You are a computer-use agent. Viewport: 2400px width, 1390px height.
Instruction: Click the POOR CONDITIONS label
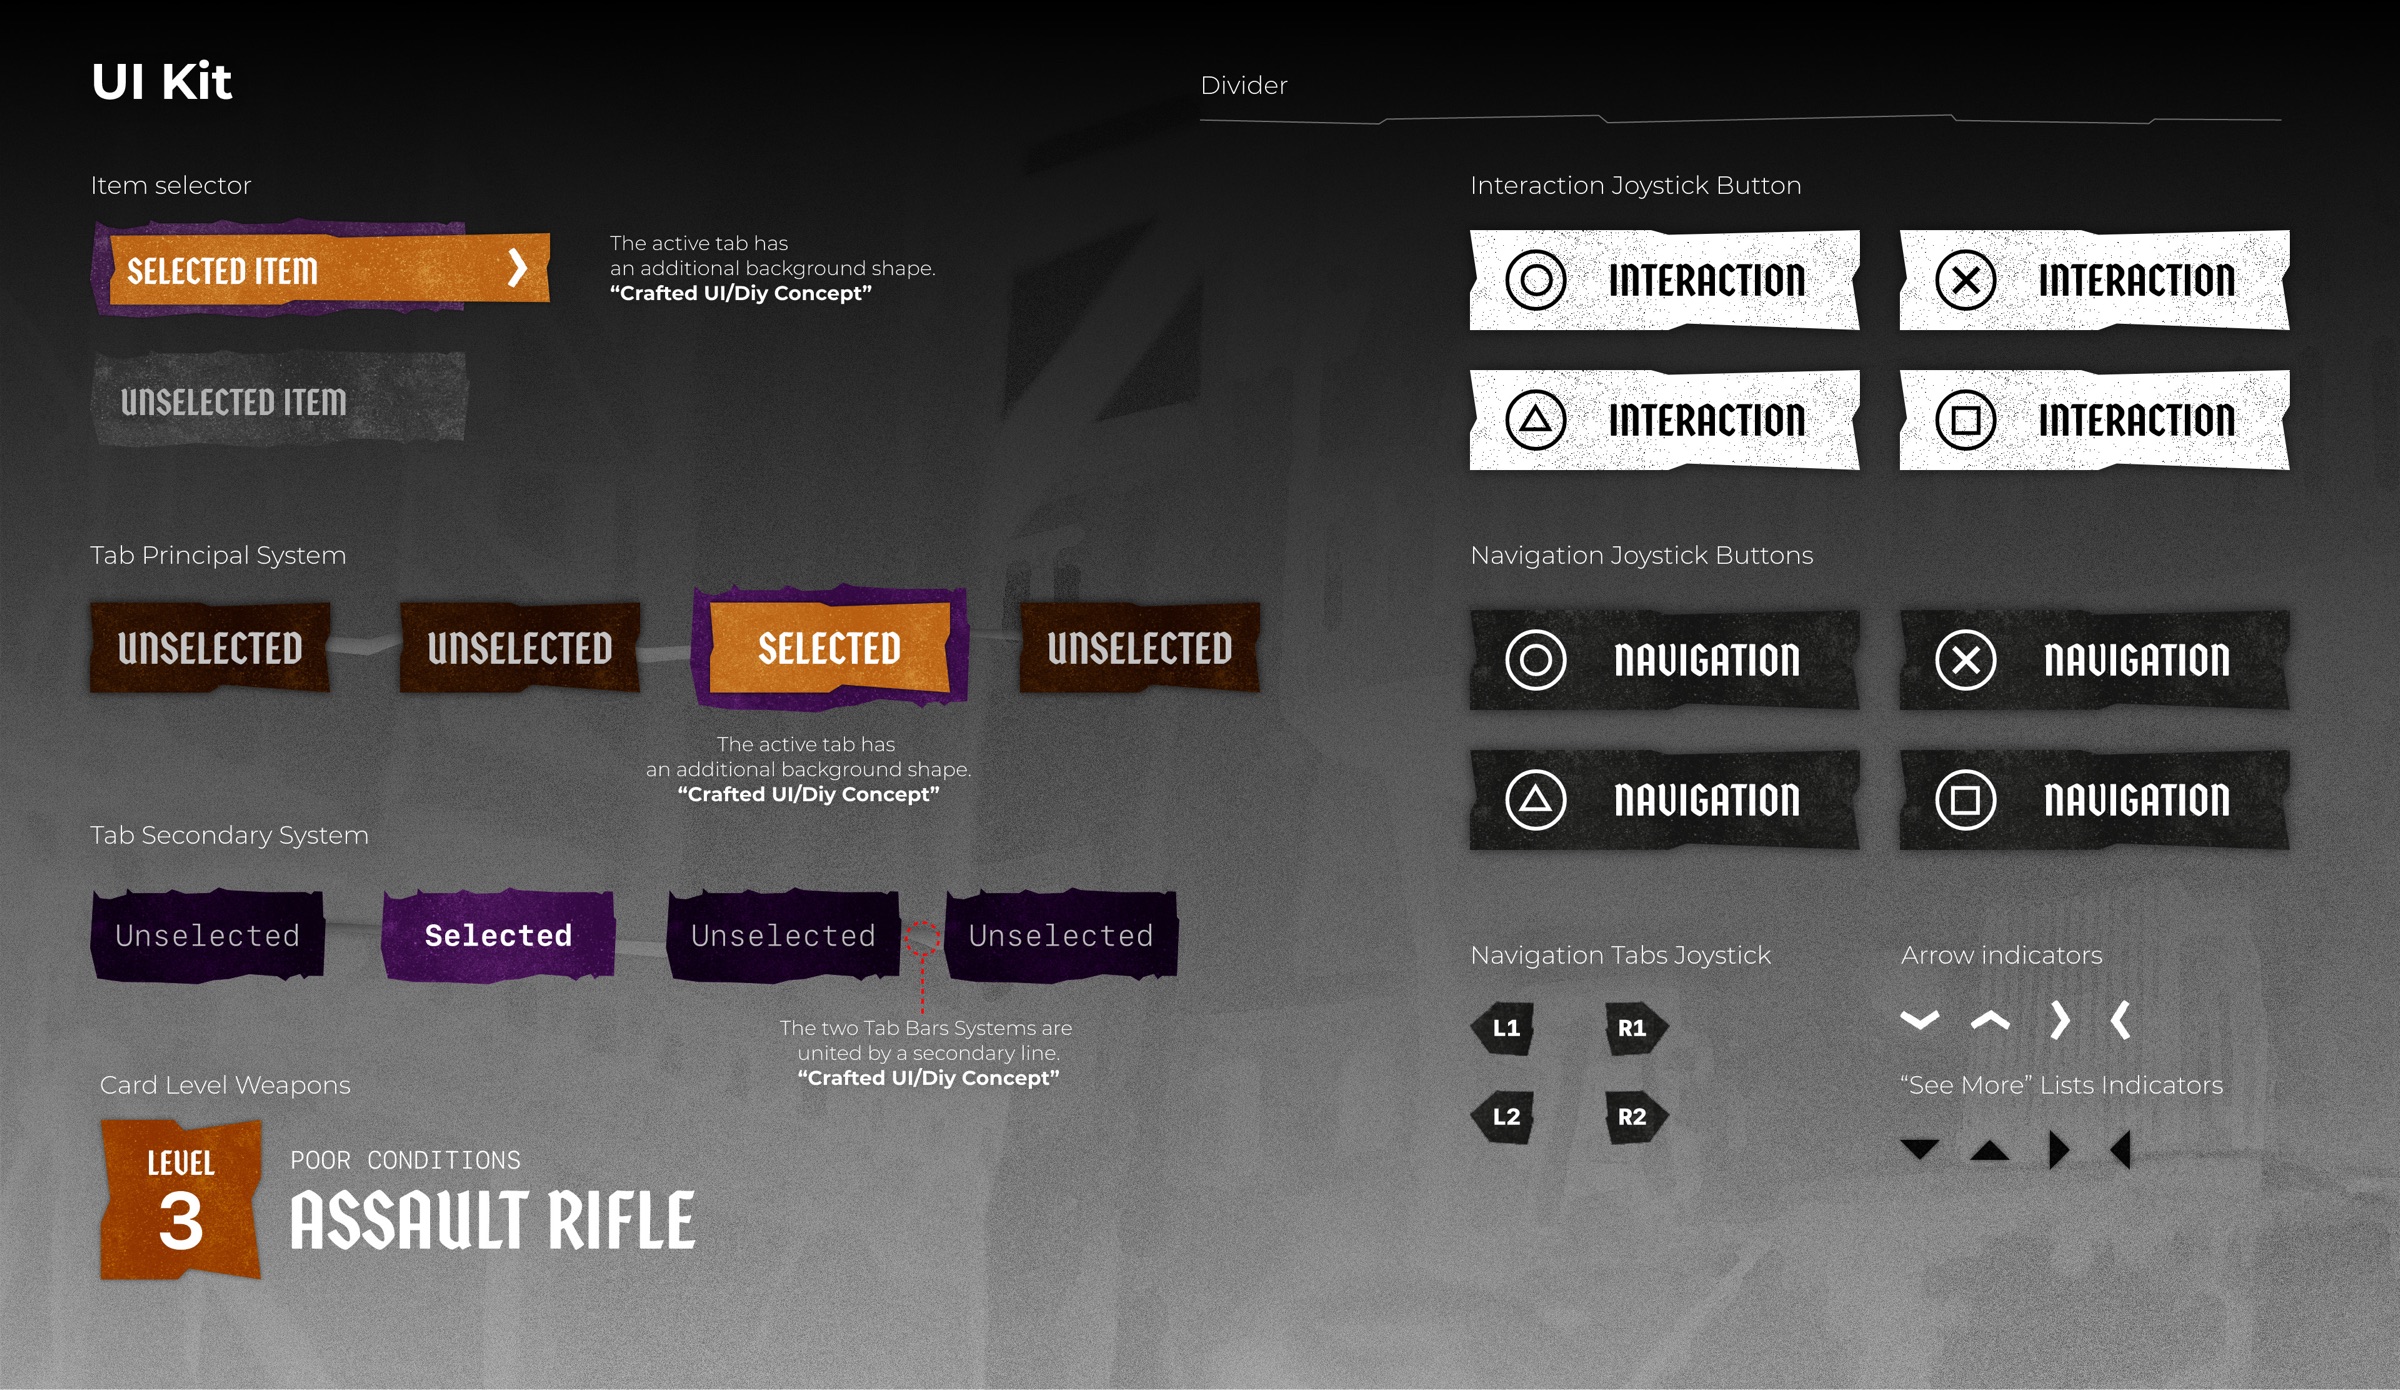405,1160
